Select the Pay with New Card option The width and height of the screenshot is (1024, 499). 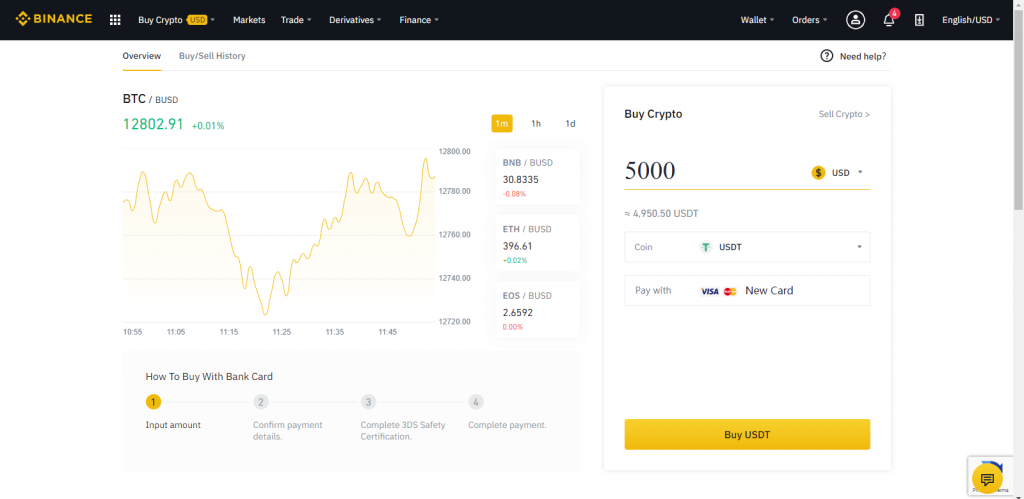747,291
